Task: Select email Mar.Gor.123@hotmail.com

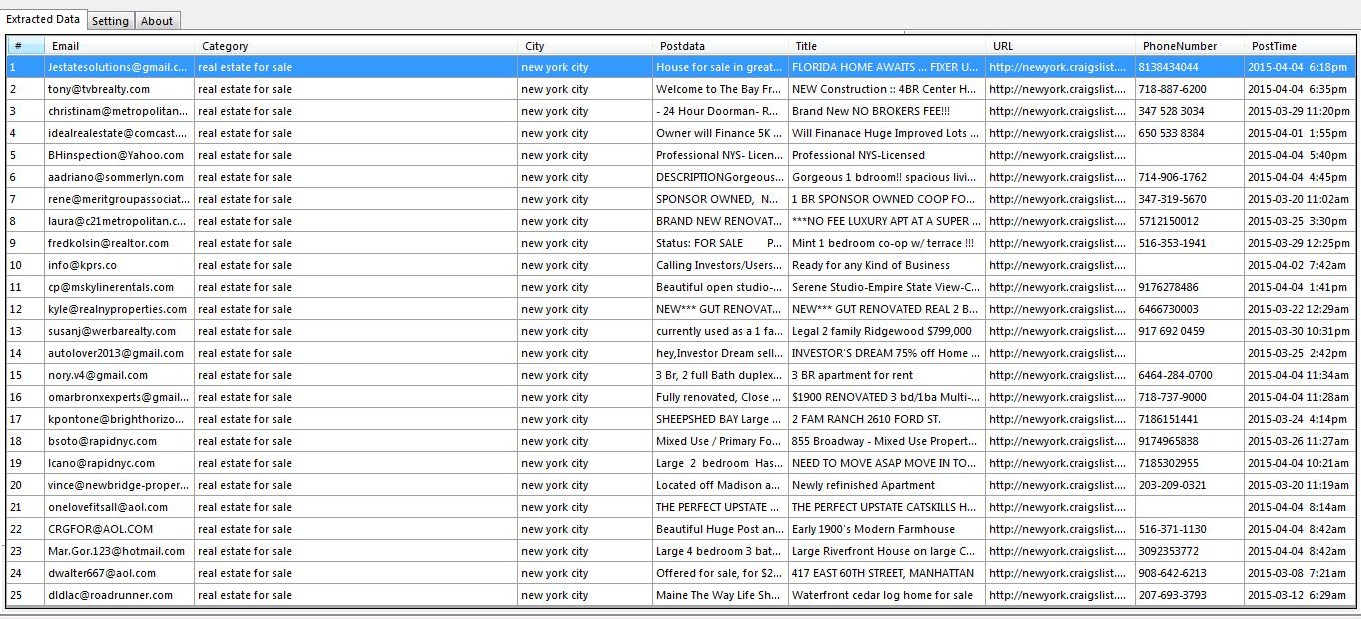Action: tap(116, 551)
